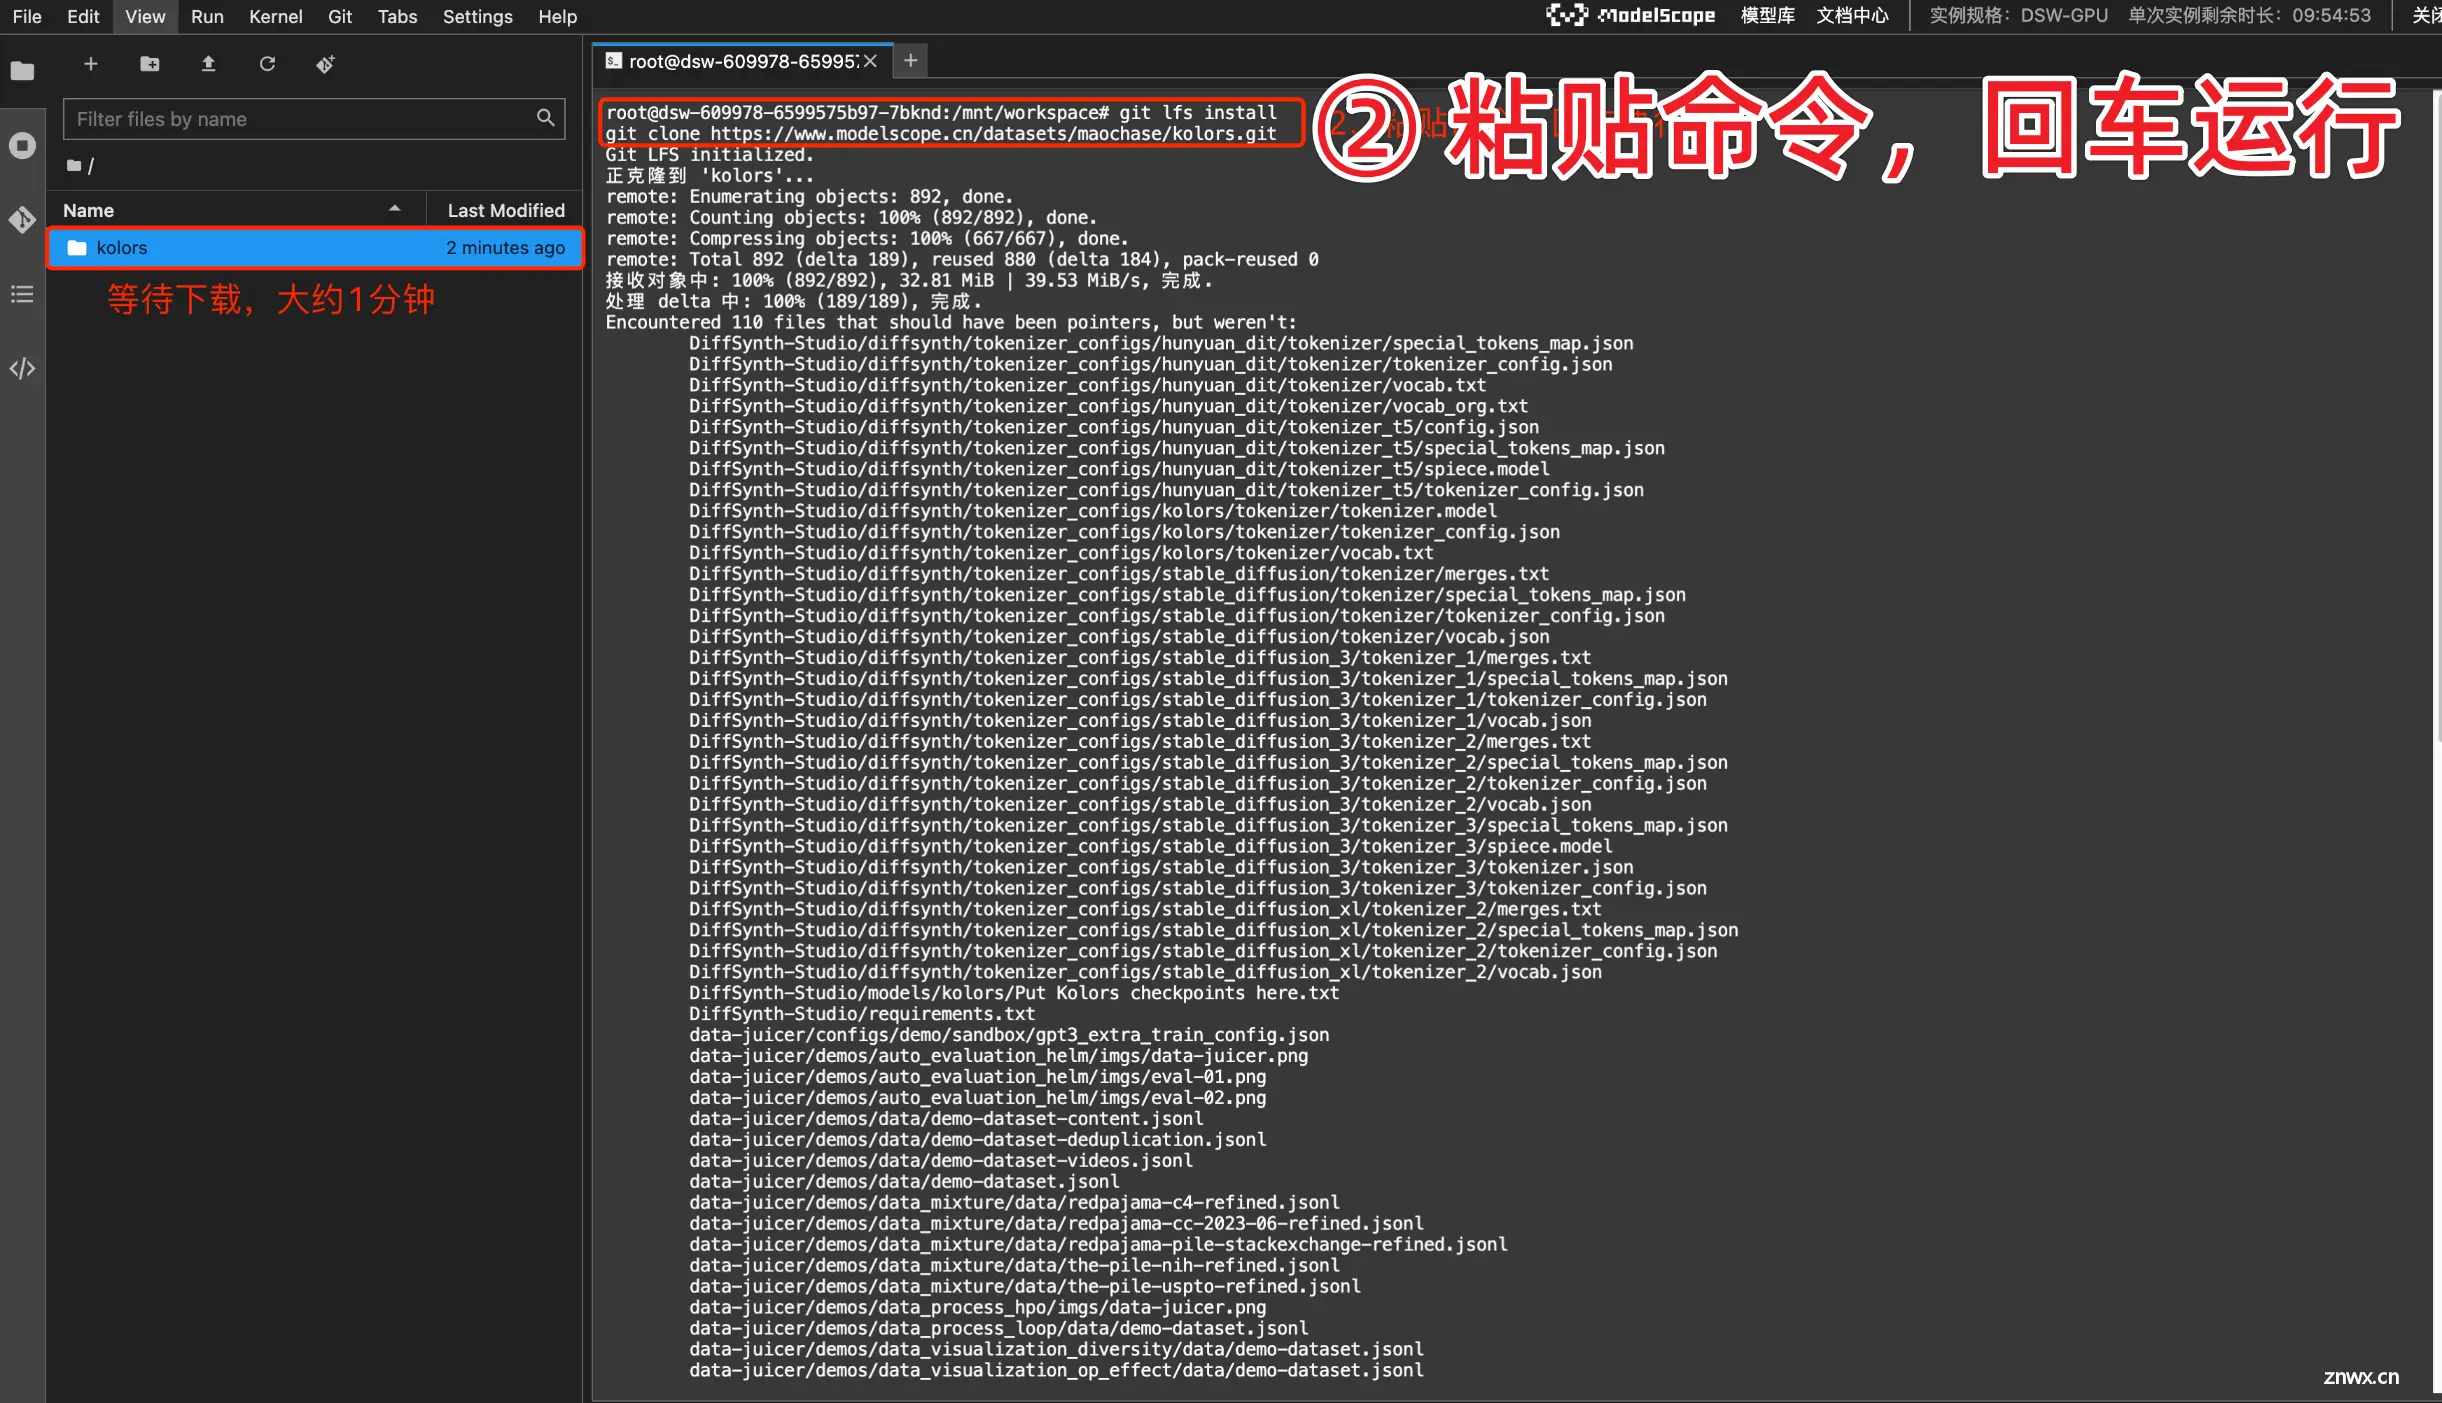
Task: Select the Kernel menu item
Action: click(x=273, y=15)
